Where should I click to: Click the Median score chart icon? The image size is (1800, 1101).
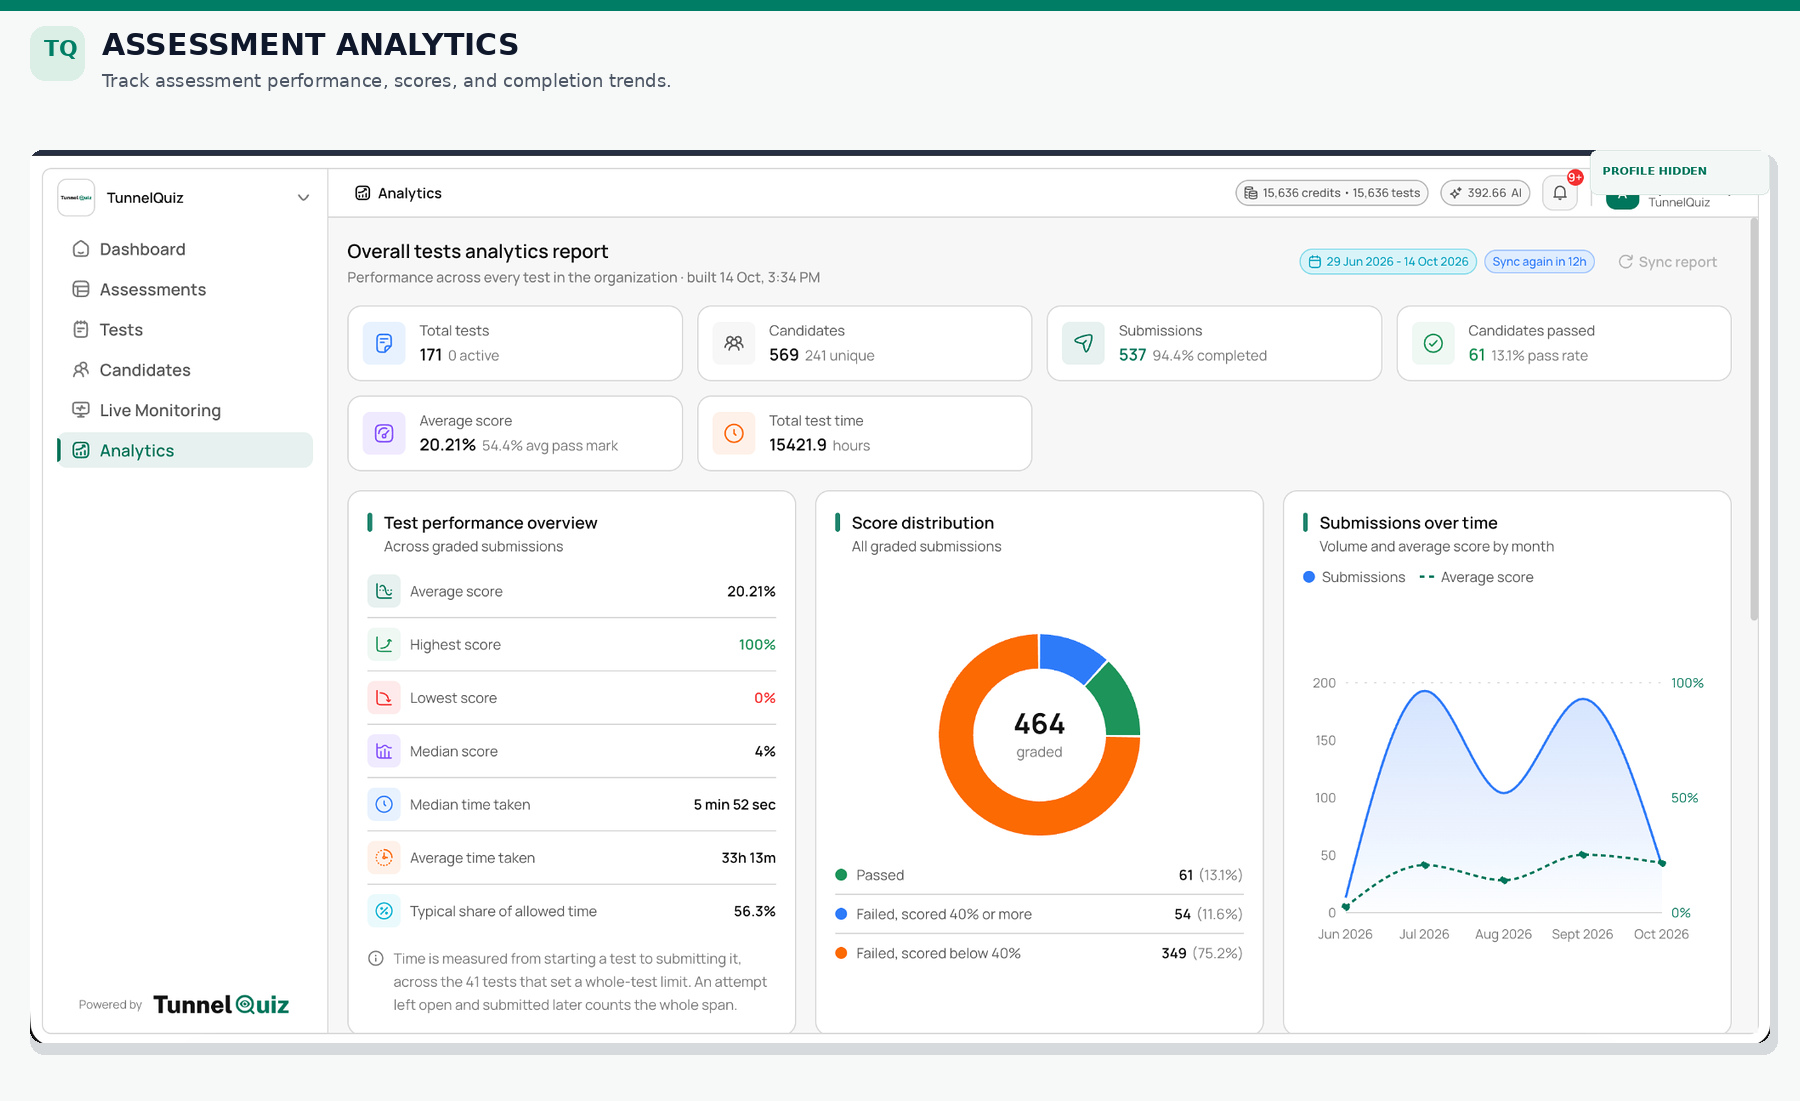[x=384, y=751]
